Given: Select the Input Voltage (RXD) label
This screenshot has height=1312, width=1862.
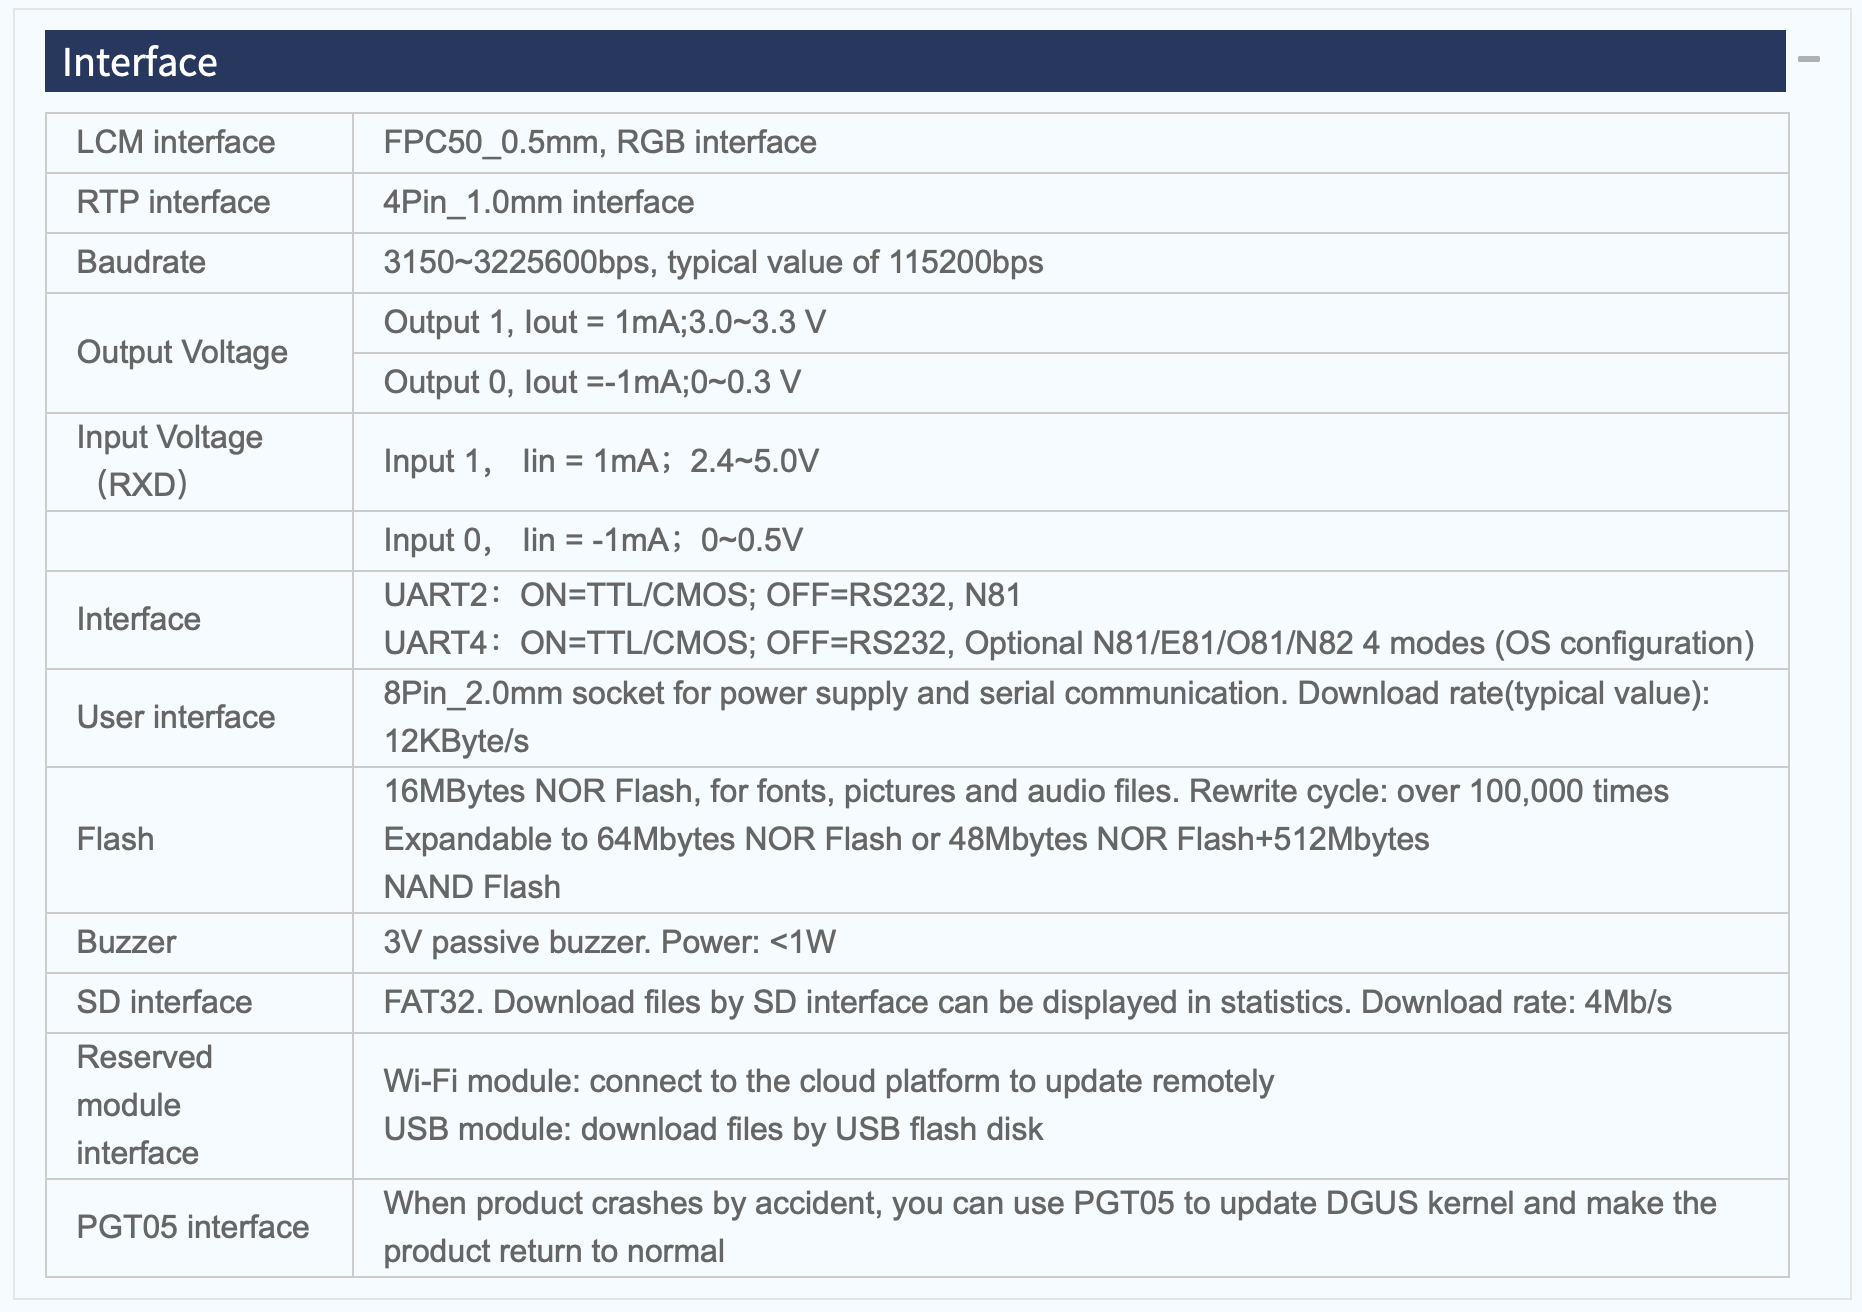Looking at the screenshot, I should [169, 461].
